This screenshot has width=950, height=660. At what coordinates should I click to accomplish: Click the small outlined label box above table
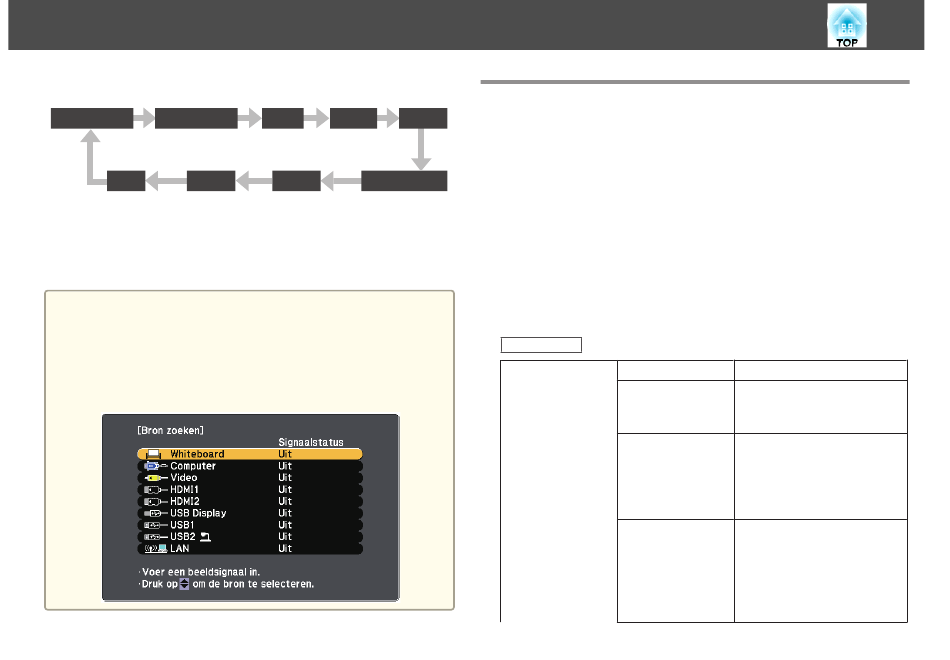[541, 345]
